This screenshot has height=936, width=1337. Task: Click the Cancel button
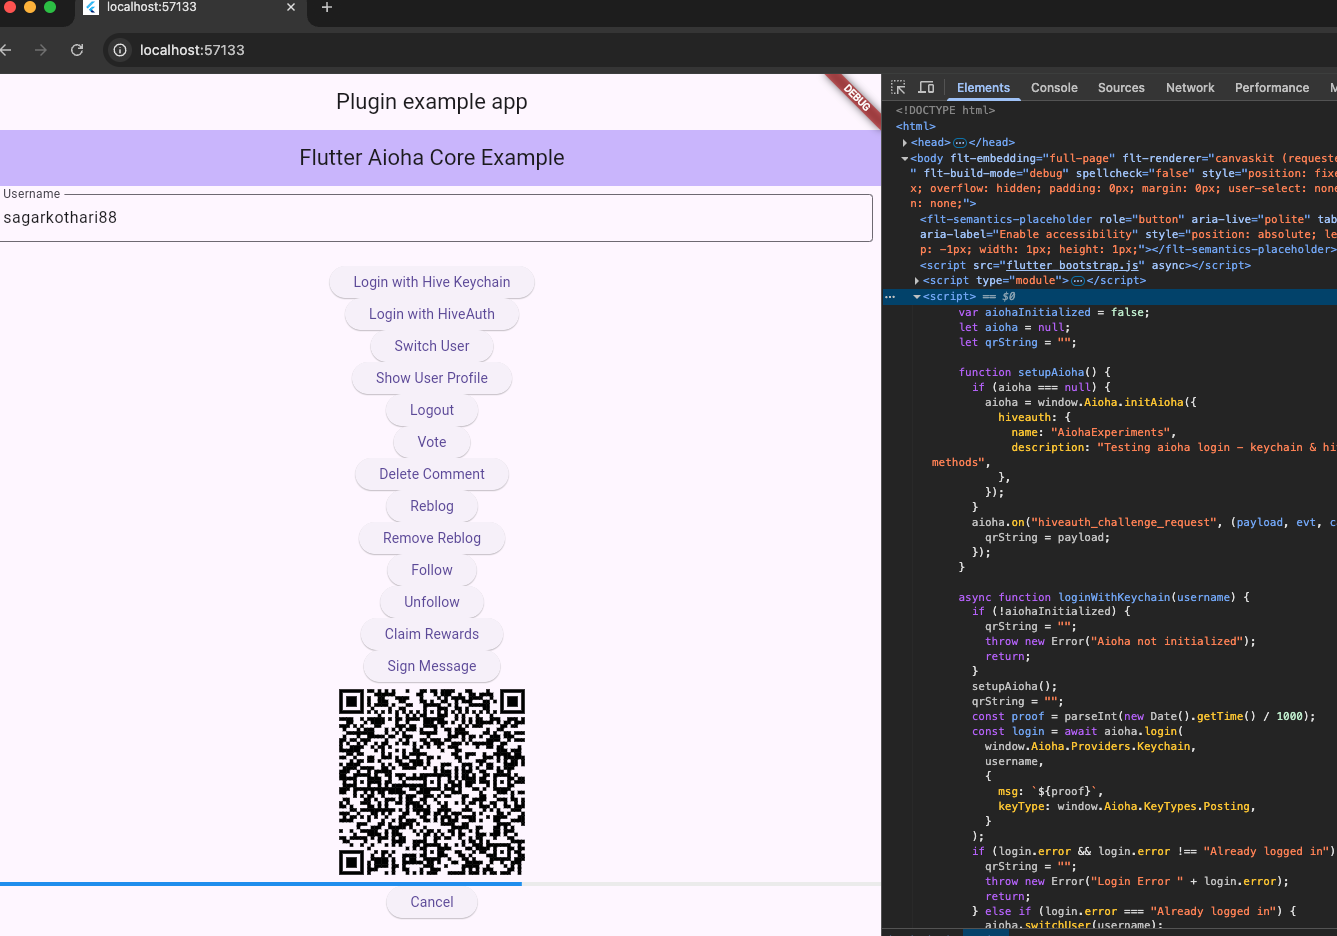432,902
